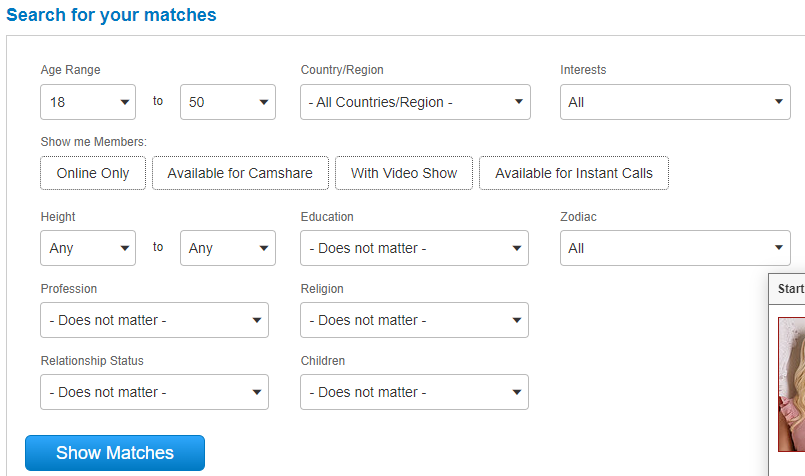Image resolution: width=805 pixels, height=476 pixels.
Task: Open the maximum Age Range dropdown
Action: pos(227,102)
